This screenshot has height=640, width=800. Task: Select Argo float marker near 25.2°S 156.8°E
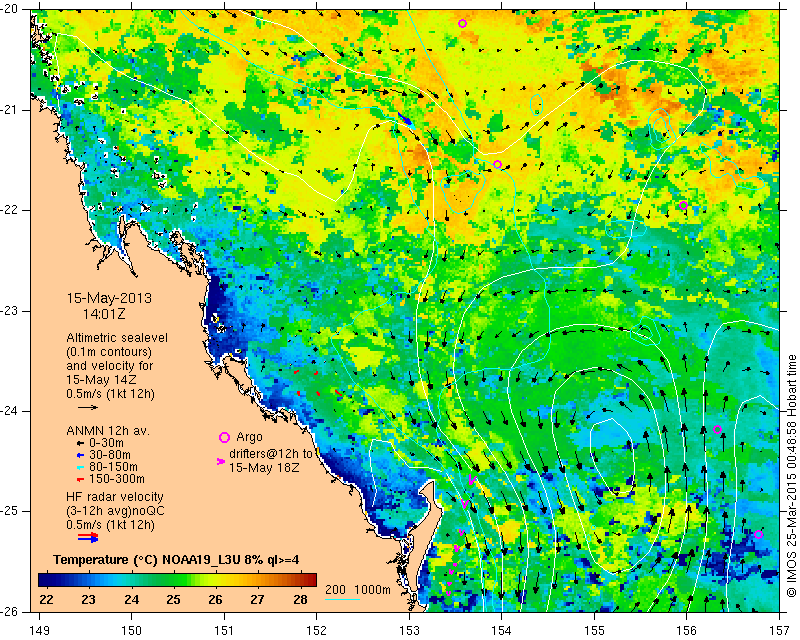(x=758, y=534)
